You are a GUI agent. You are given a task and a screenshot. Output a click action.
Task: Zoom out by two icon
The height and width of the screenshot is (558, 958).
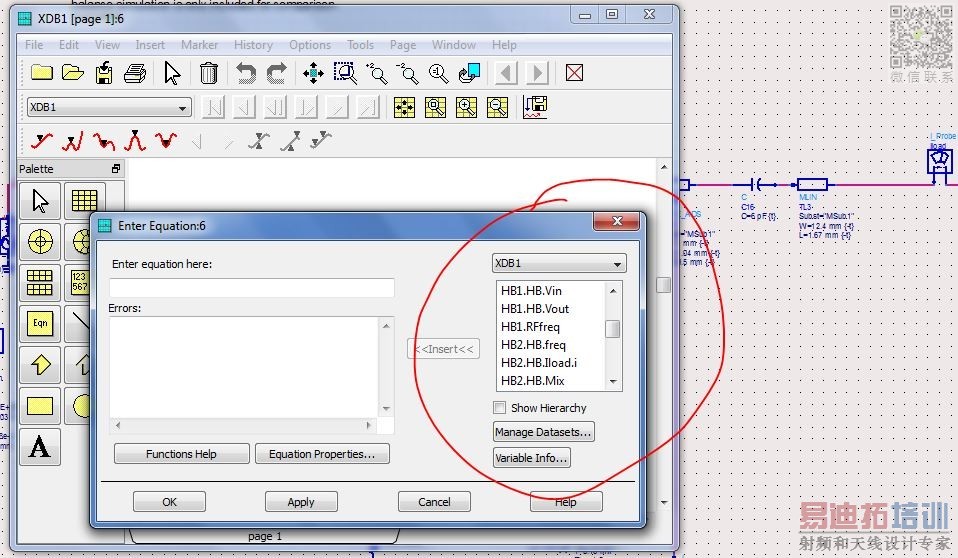(x=407, y=73)
